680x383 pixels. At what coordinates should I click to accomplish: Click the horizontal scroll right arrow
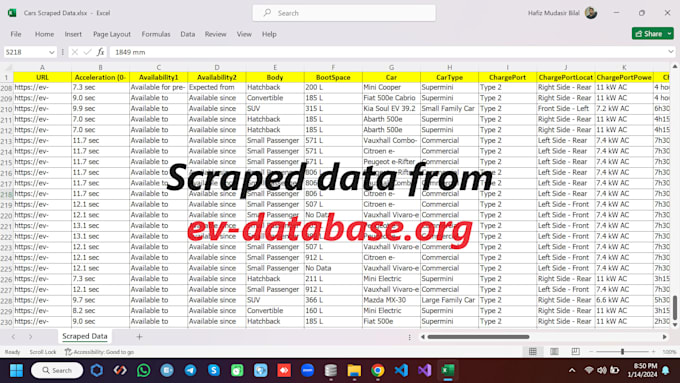(x=664, y=337)
